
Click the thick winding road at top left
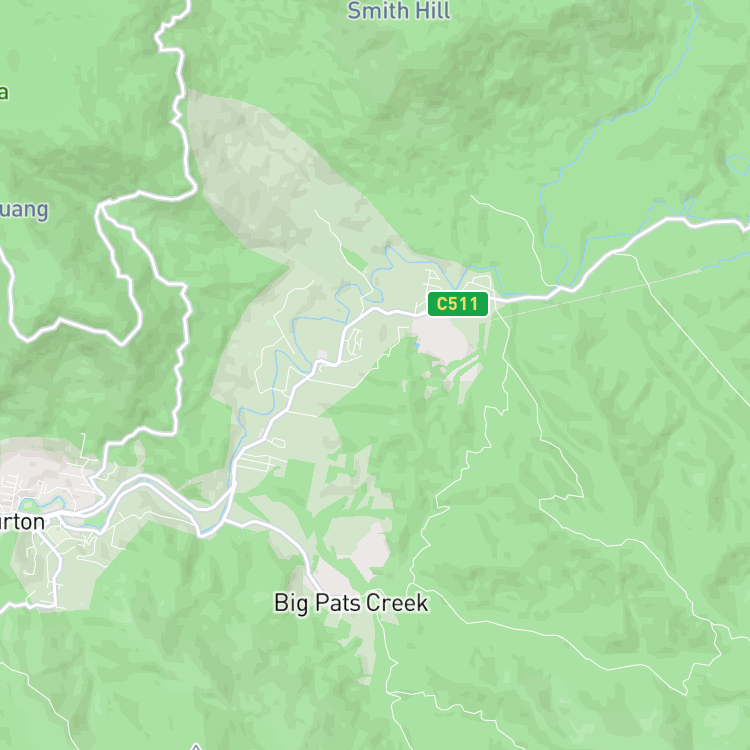pyautogui.click(x=177, y=96)
